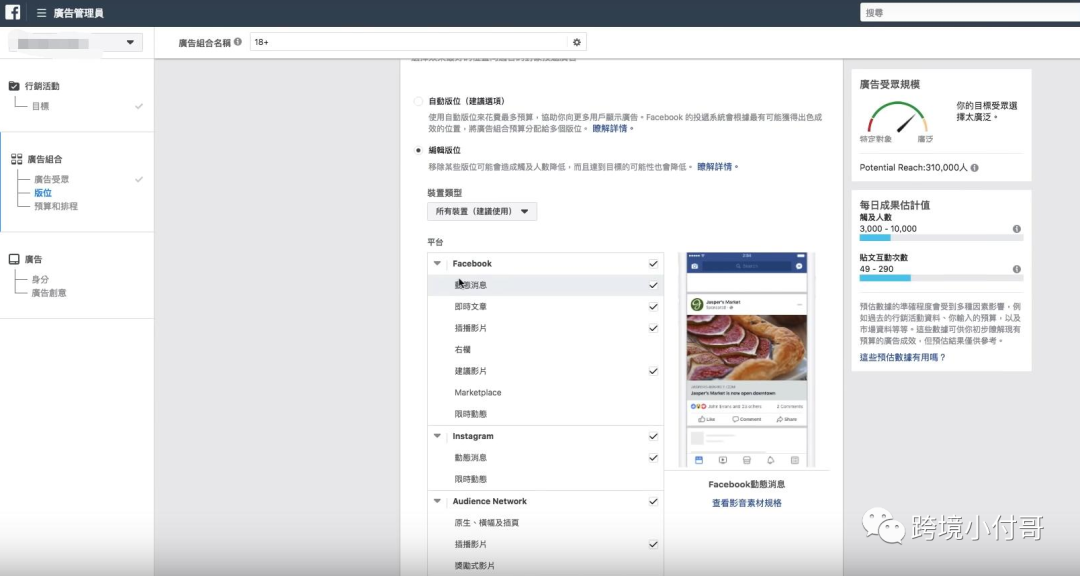Click the 廣告 ad icon in sidebar
The width and height of the screenshot is (1080, 576).
coord(14,258)
